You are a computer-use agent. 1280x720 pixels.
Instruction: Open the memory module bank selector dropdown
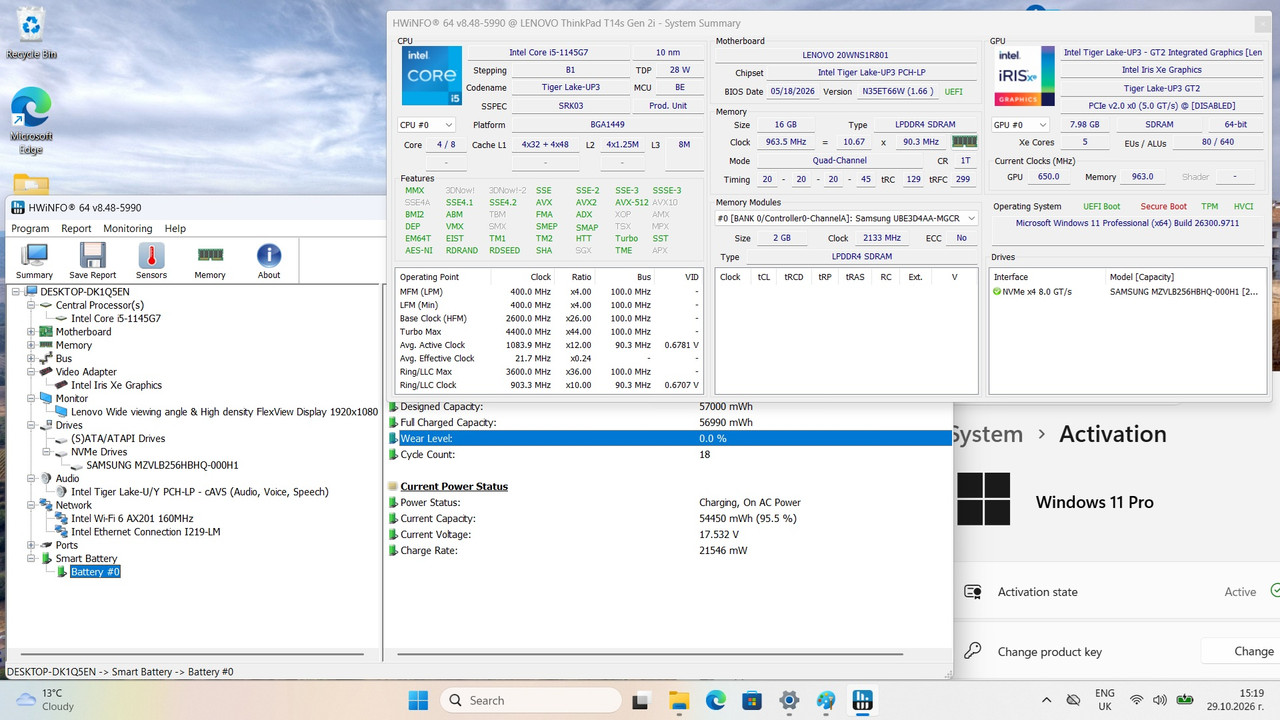pyautogui.click(x=846, y=218)
